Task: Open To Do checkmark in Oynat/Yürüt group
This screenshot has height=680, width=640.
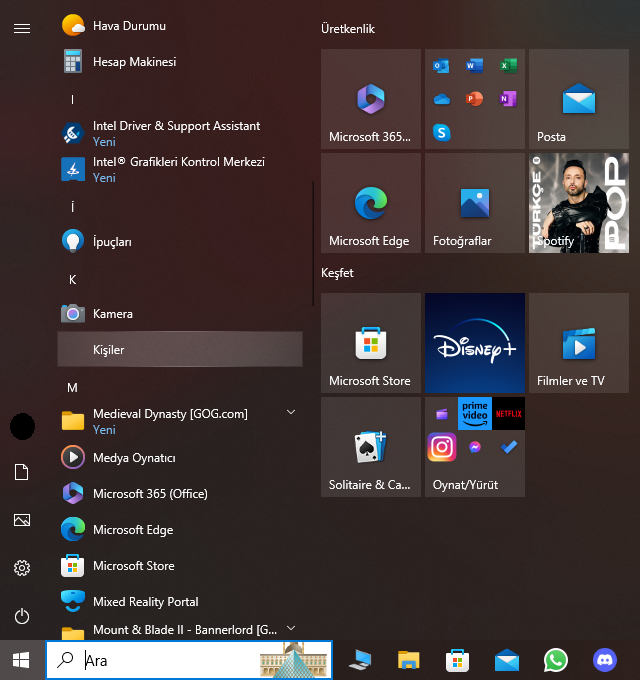Action: (508, 447)
